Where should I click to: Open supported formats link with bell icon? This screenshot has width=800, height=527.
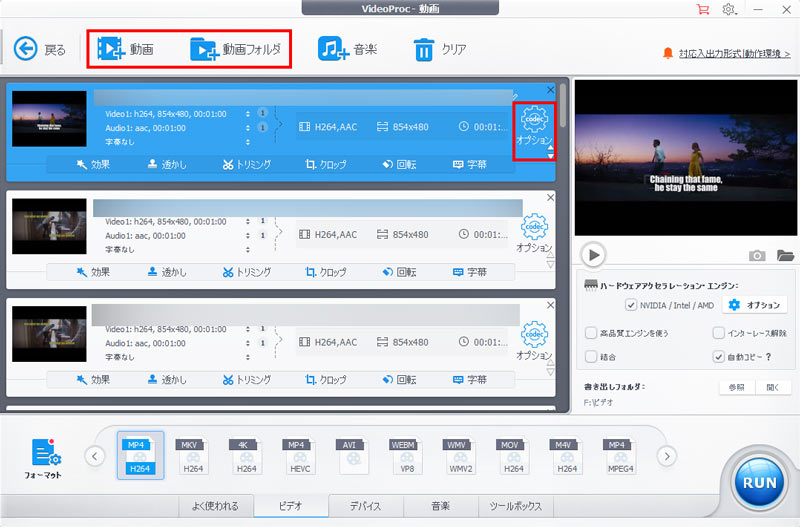point(727,53)
